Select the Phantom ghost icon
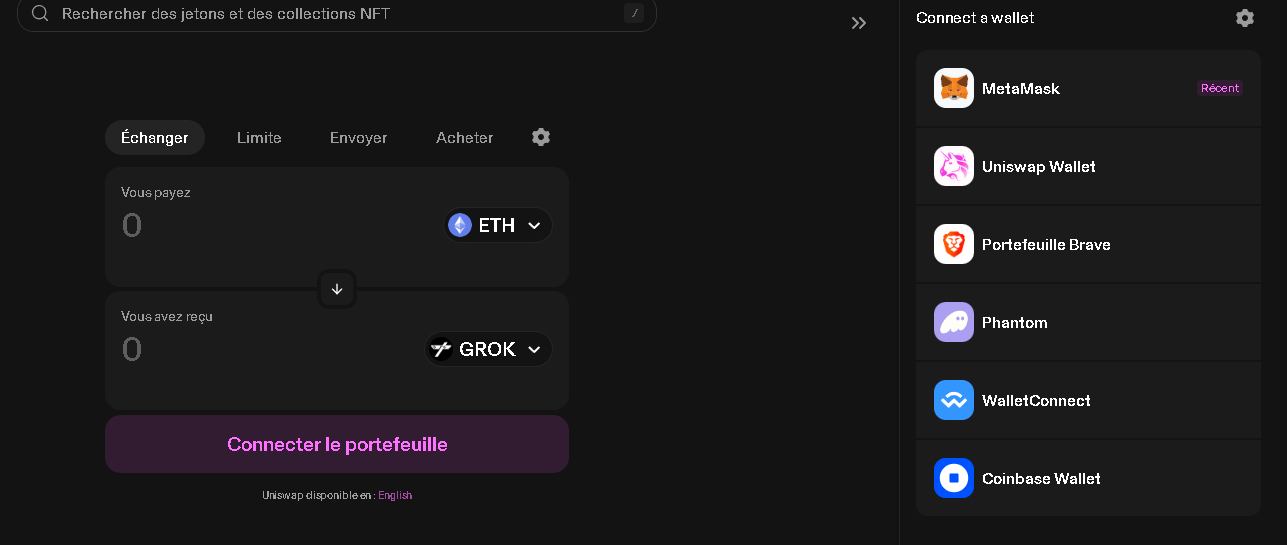Viewport: 1287px width, 545px height. [953, 322]
